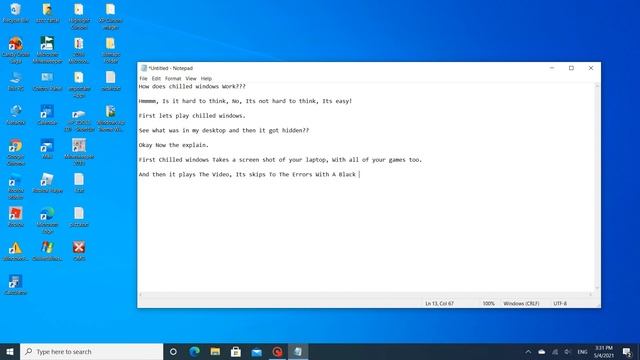Select the Microsoft Edge desktop shortcut
Screen dimensions: 640x360
point(47,220)
